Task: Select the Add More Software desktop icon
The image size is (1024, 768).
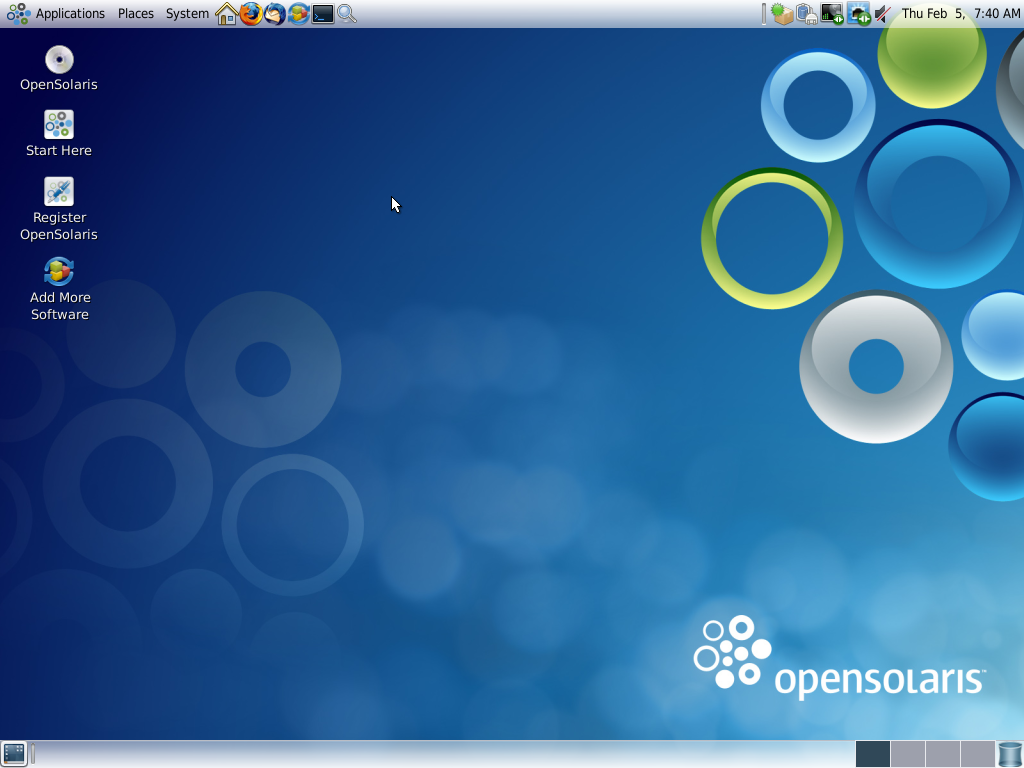Action: click(59, 289)
